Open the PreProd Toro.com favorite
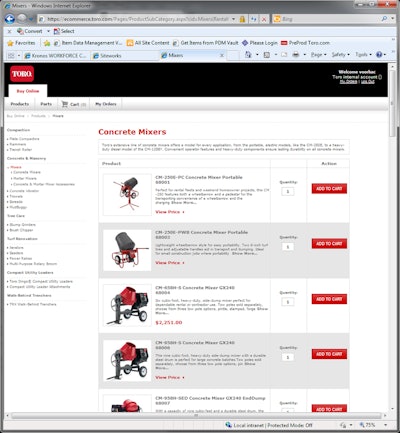The height and width of the screenshot is (433, 400). 305,43
